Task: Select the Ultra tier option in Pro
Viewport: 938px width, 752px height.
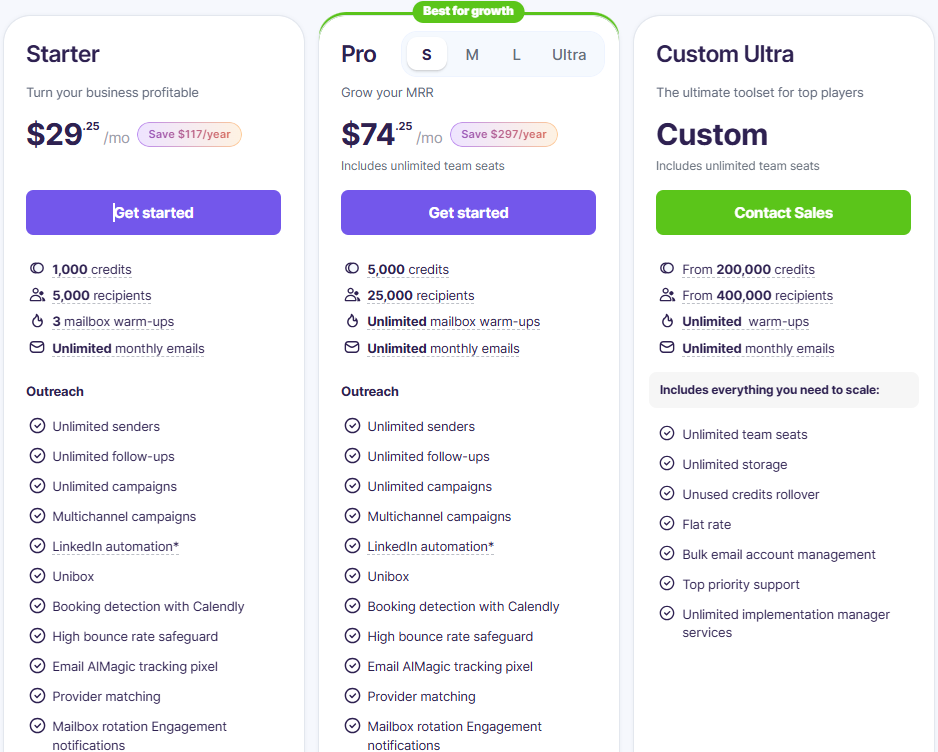Action: tap(569, 55)
